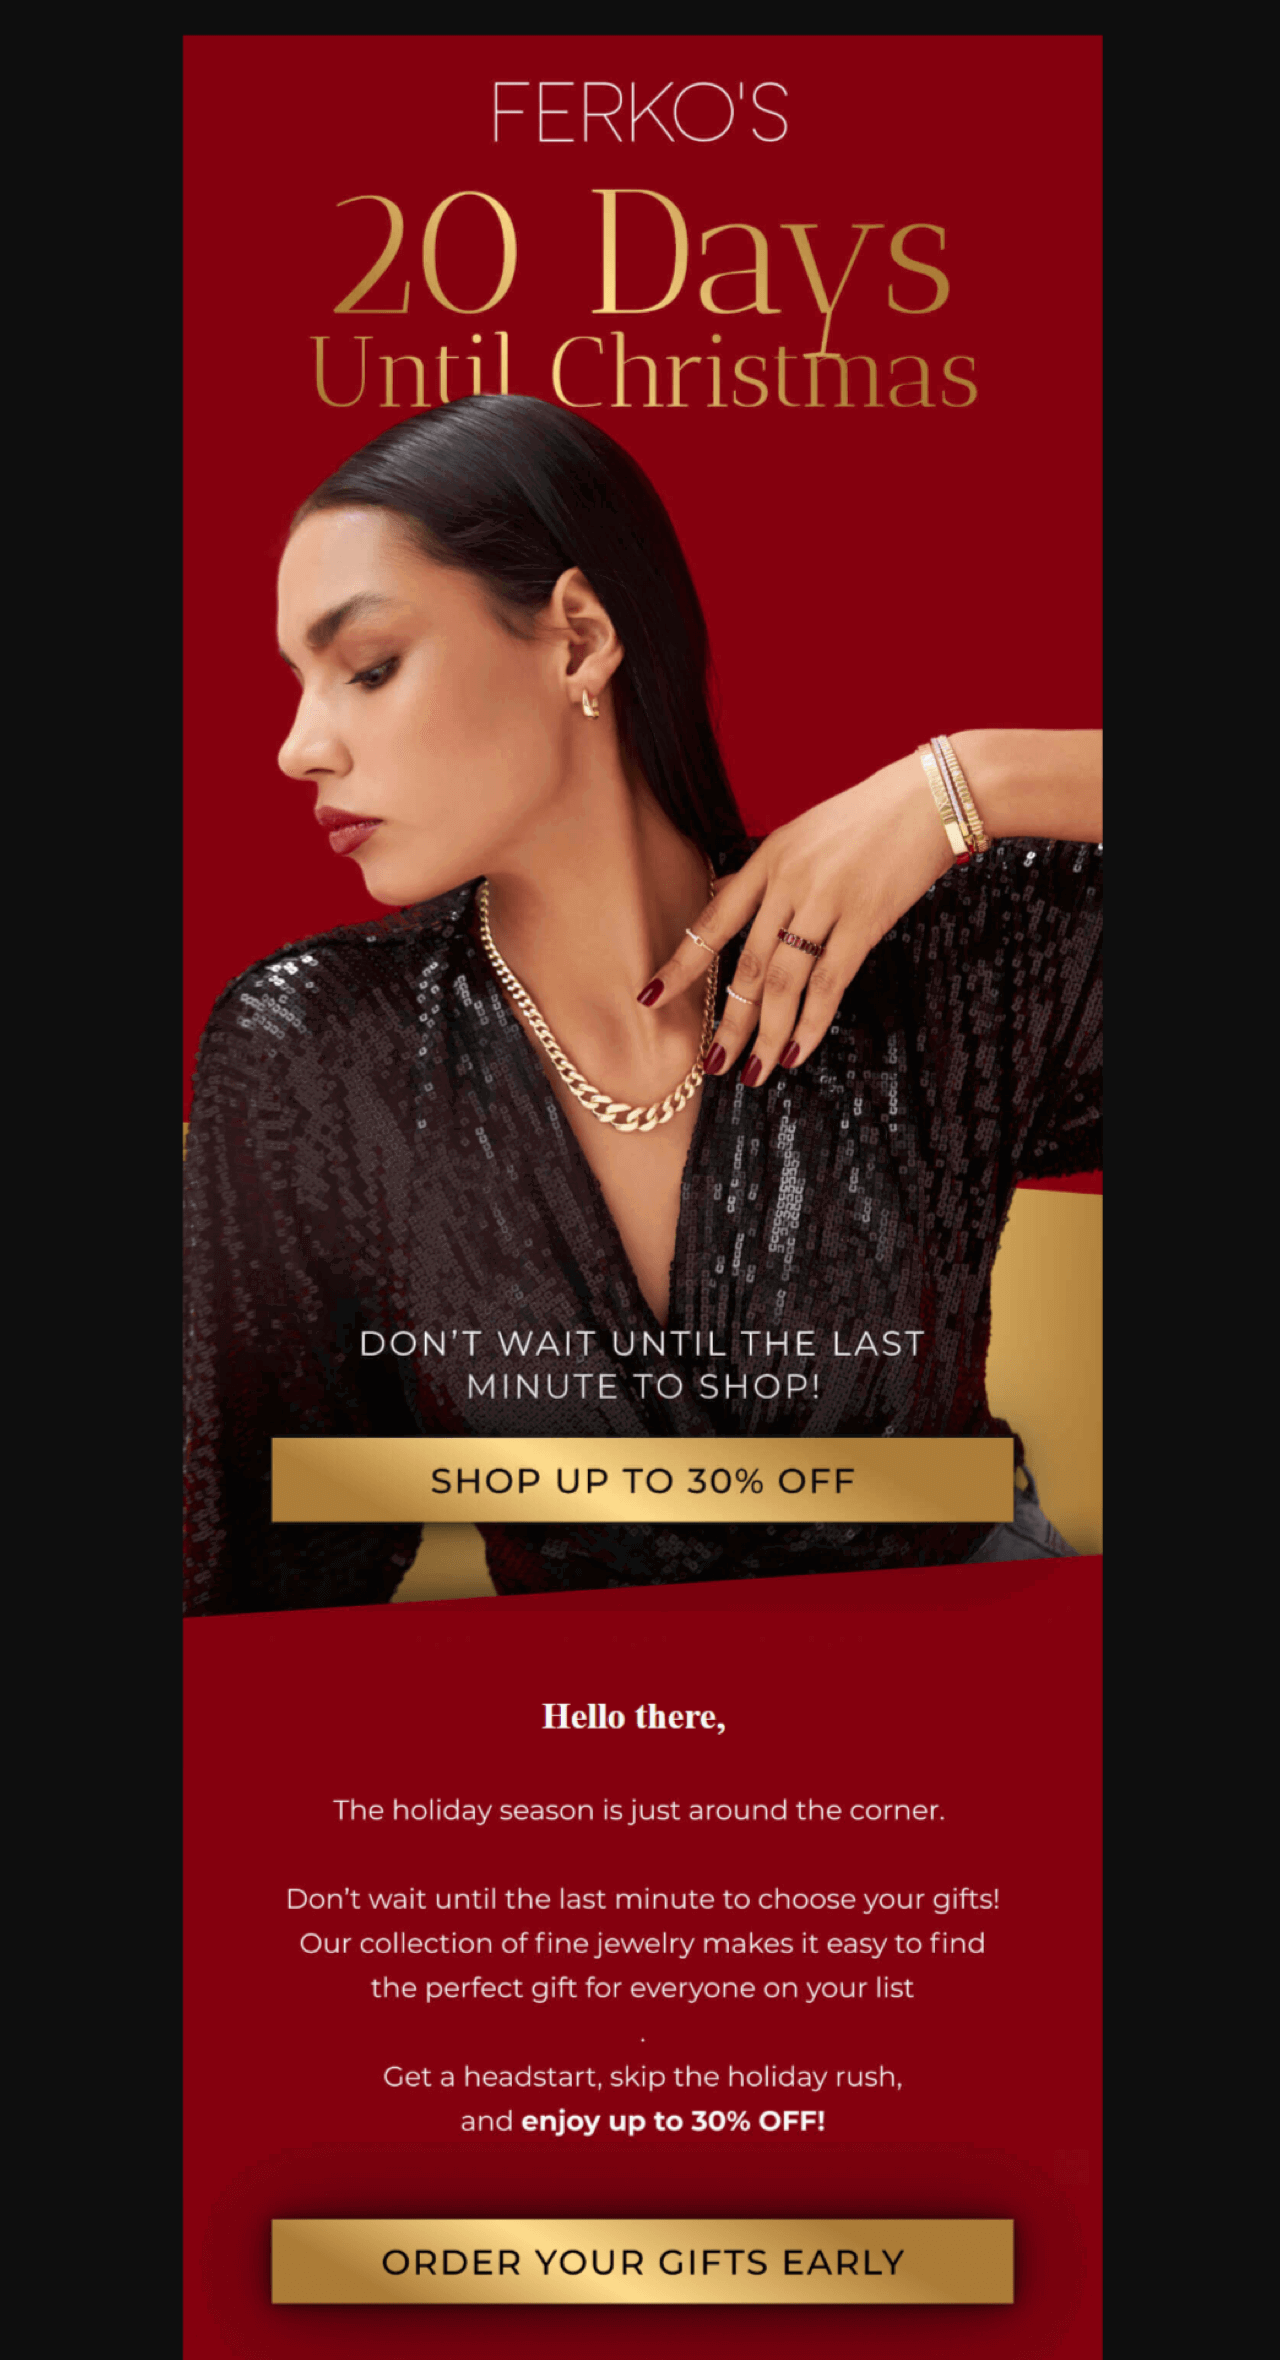Click the "Don't wait until the last minute to shop!" caption
The width and height of the screenshot is (1280, 2360).
click(642, 1365)
